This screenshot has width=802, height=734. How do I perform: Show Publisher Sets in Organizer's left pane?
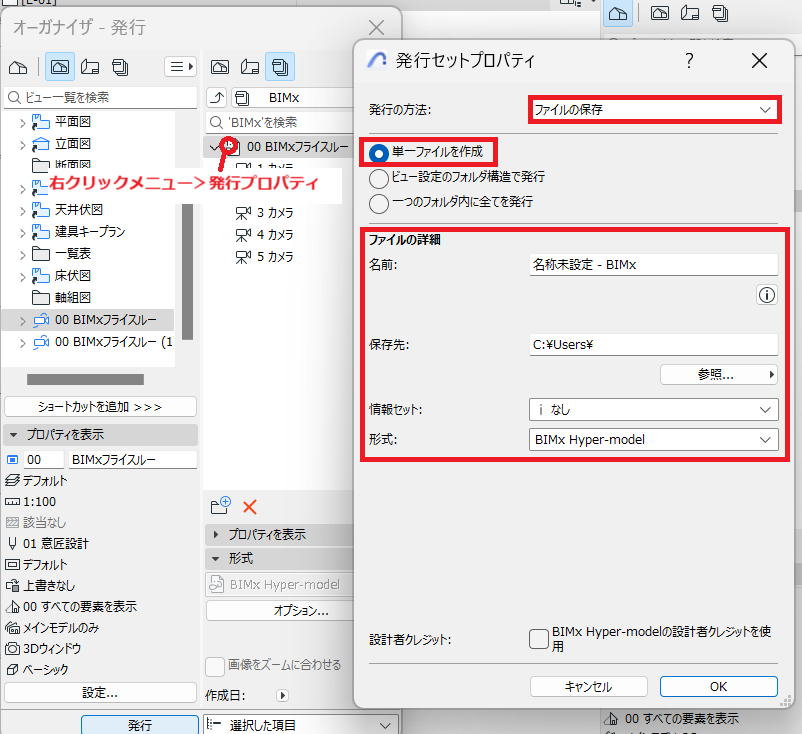point(120,67)
